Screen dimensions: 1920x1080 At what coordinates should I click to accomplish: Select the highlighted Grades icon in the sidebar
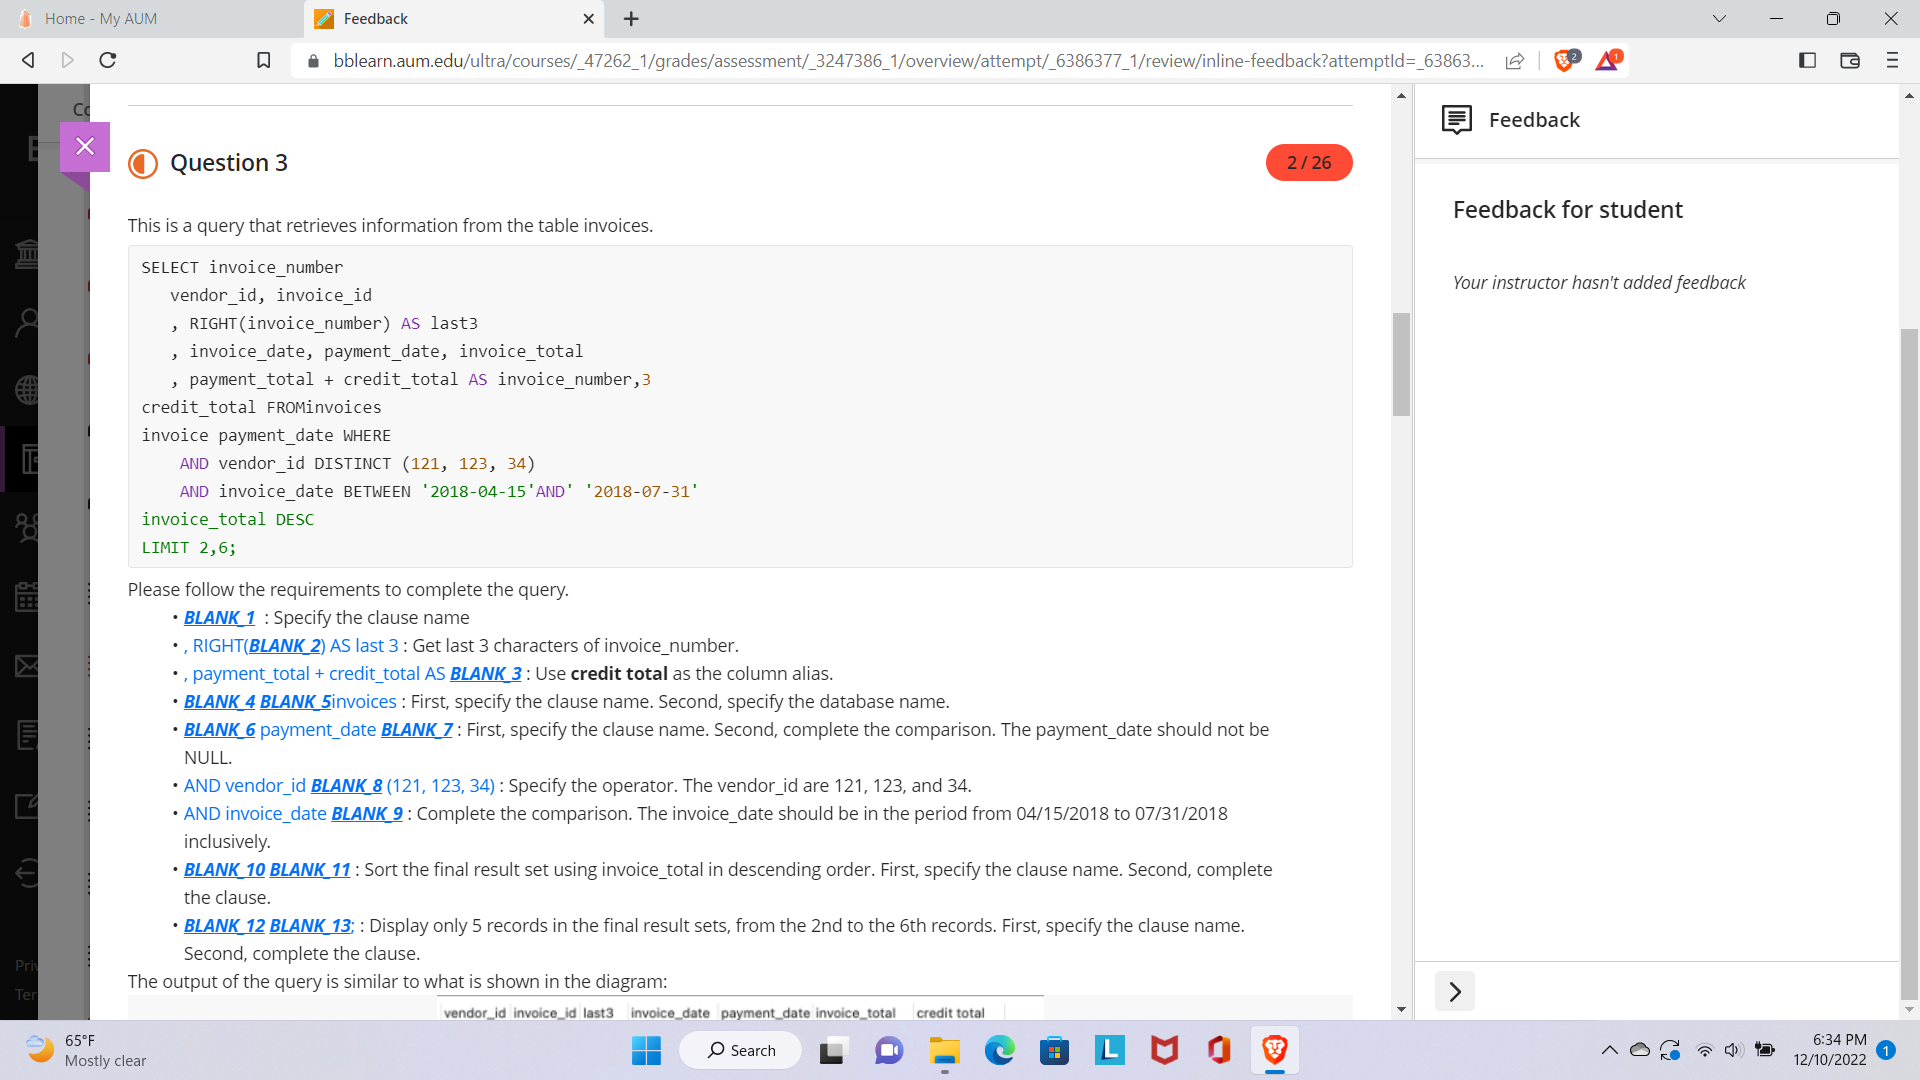point(28,460)
